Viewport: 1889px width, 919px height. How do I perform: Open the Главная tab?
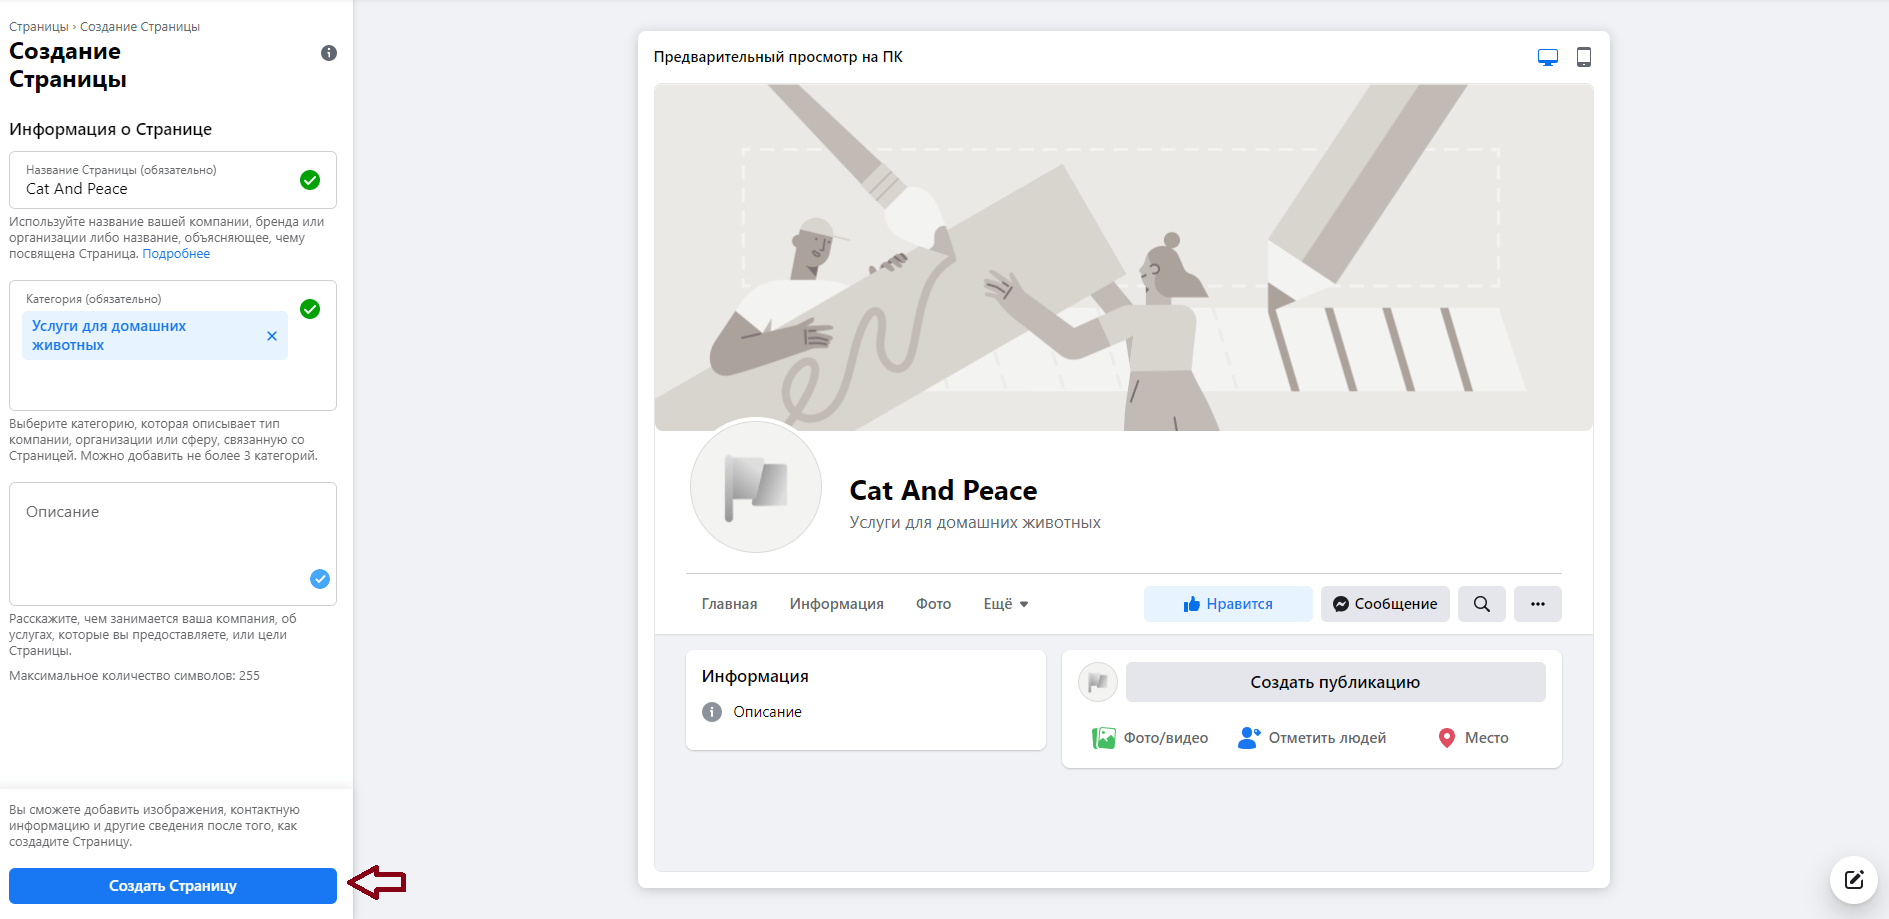point(729,604)
